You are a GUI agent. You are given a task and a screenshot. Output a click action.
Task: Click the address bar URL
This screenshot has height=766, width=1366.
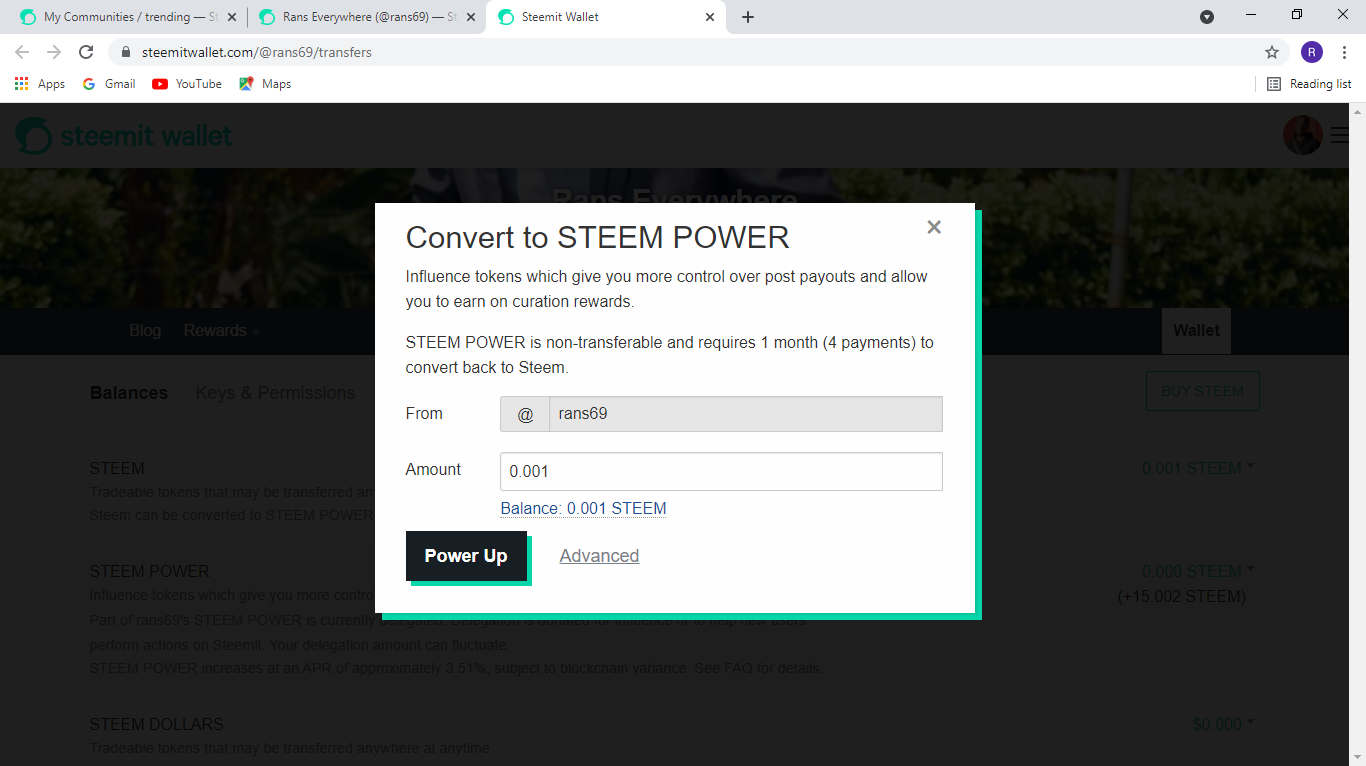[x=257, y=52]
